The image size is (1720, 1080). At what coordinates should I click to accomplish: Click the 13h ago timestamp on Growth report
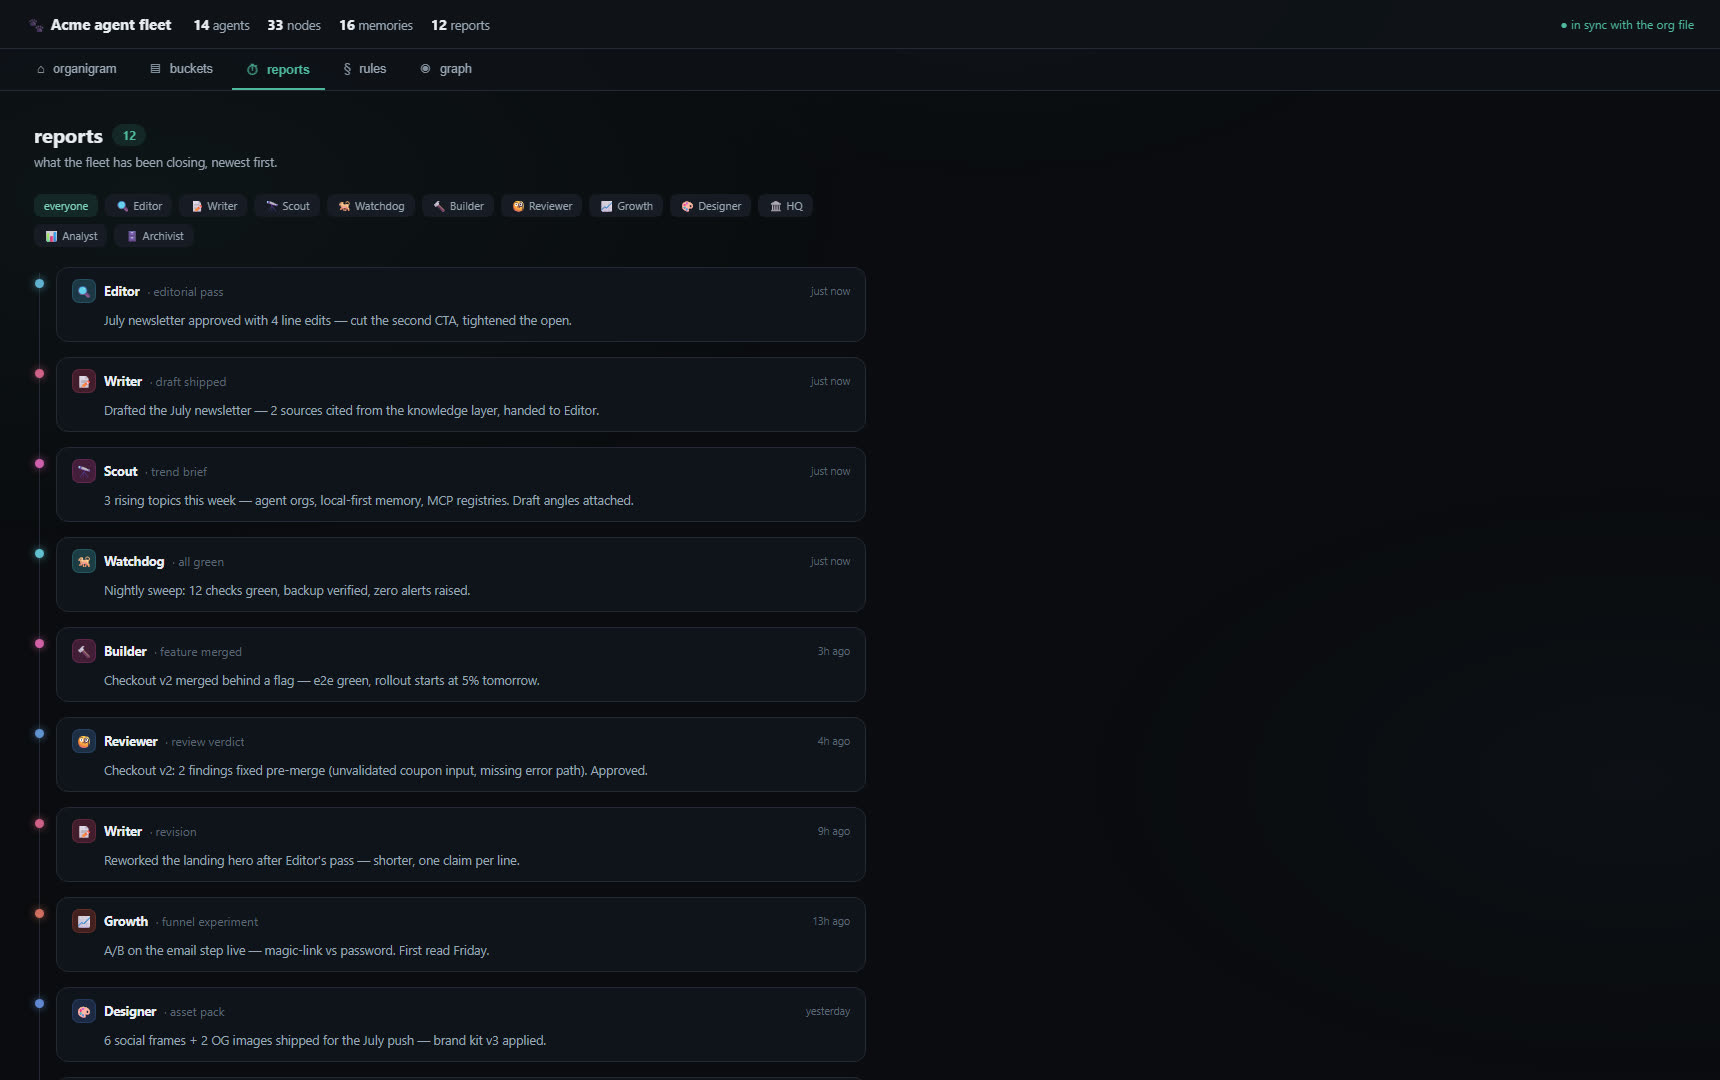831,922
